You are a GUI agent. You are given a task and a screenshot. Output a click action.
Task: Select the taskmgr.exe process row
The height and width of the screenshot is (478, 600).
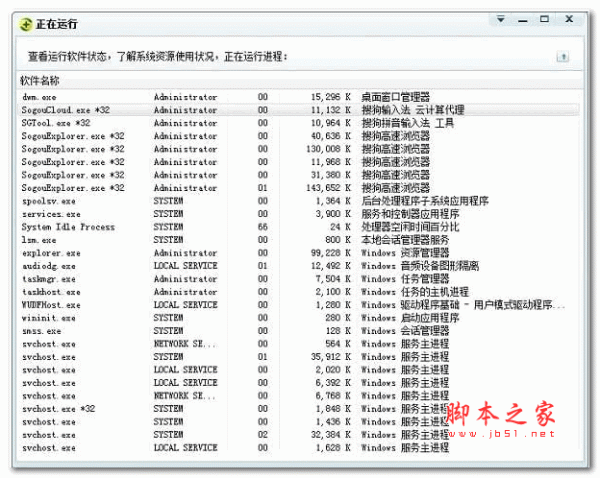[299, 279]
